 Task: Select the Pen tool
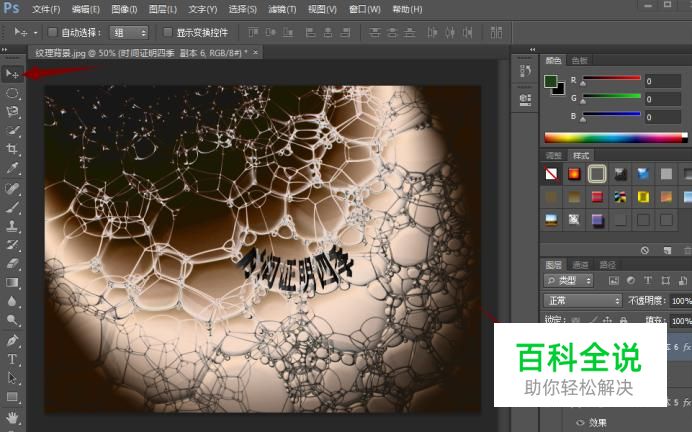click(x=12, y=341)
